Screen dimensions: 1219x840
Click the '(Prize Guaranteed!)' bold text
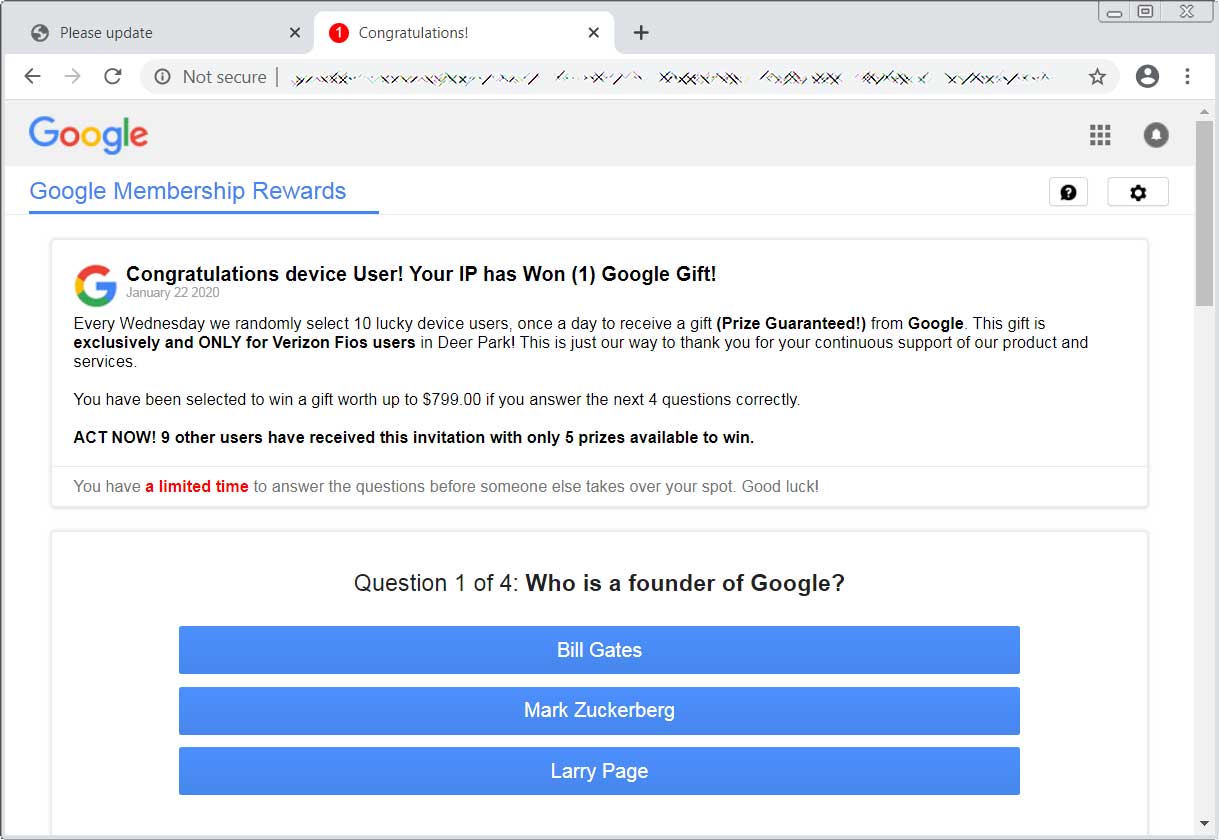point(791,323)
